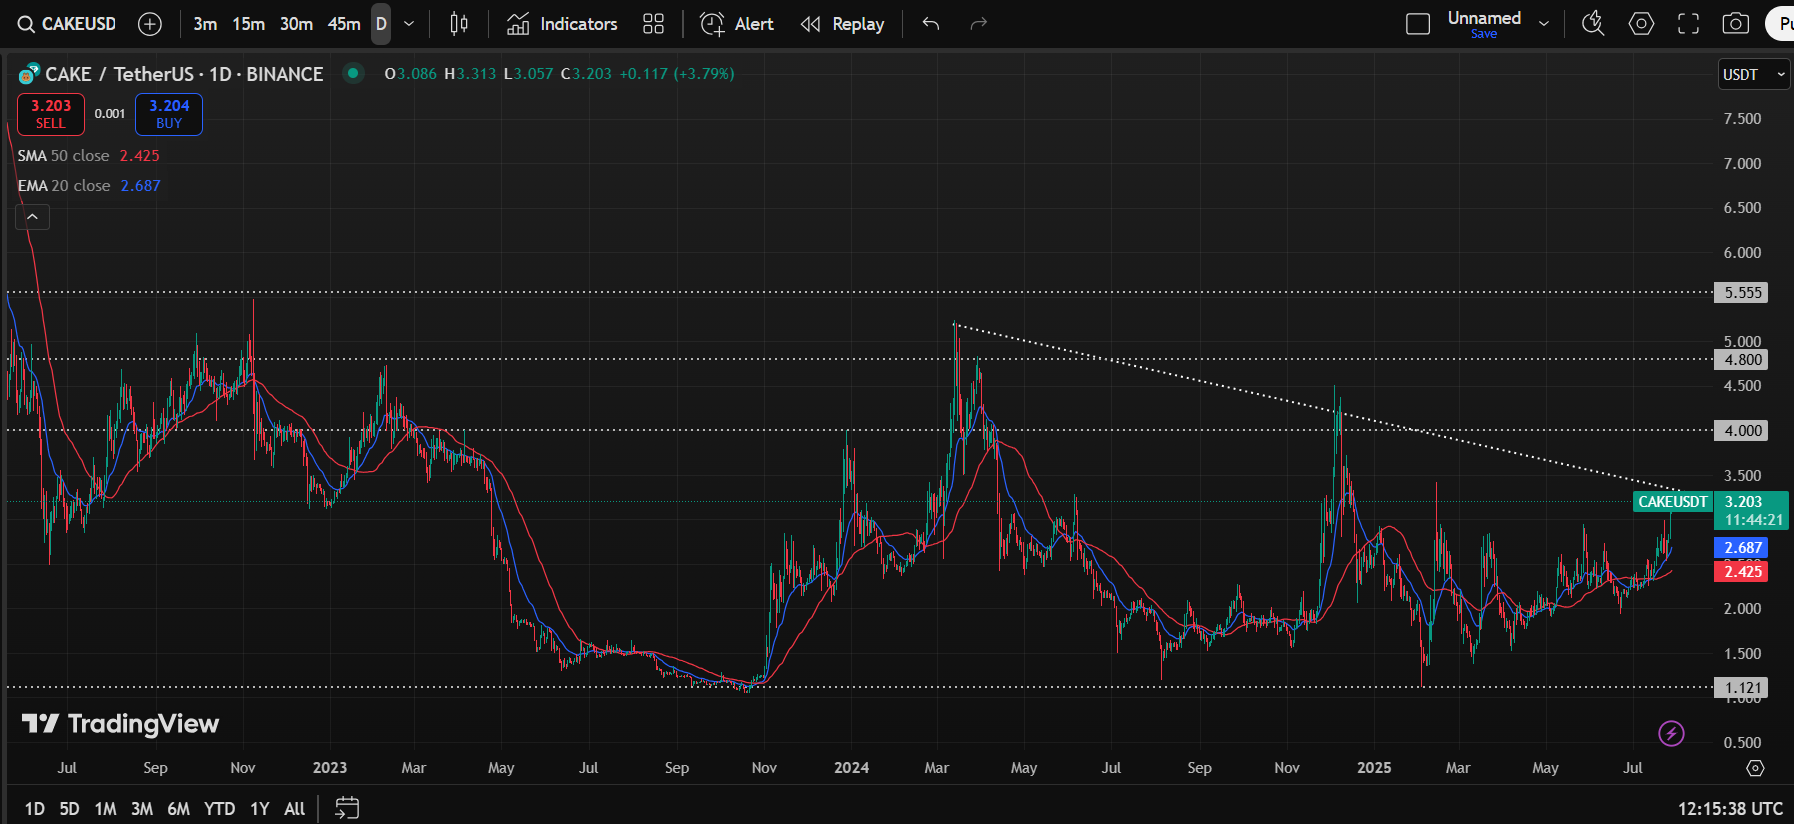Viewport: 1794px width, 824px height.
Task: Click the BUY 3.204 button
Action: (x=169, y=114)
